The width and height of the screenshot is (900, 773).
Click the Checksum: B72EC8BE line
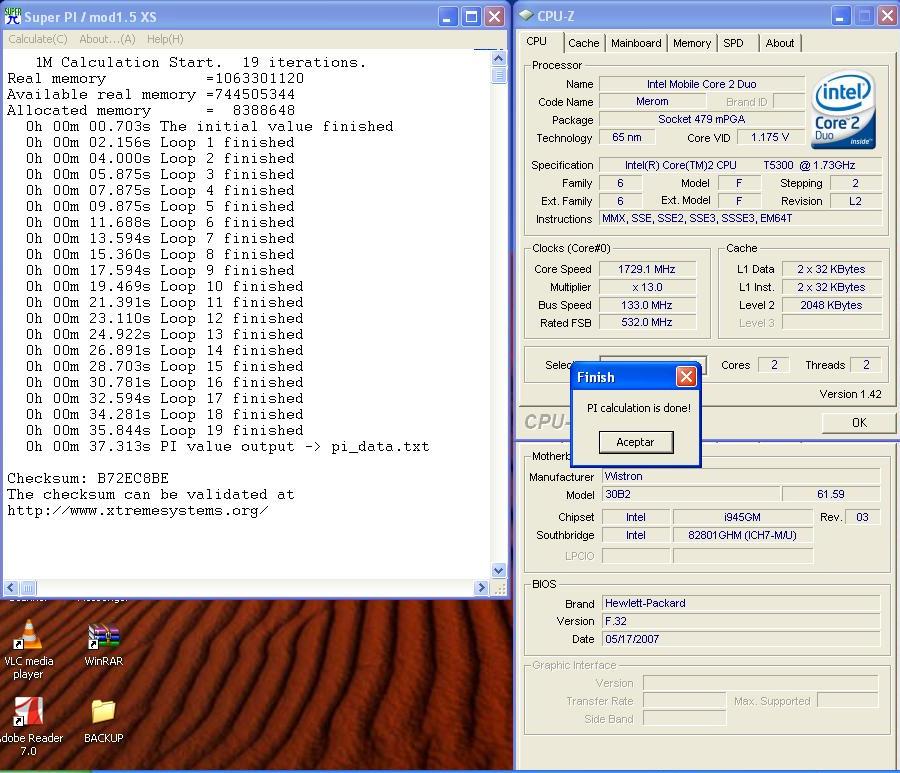(88, 478)
